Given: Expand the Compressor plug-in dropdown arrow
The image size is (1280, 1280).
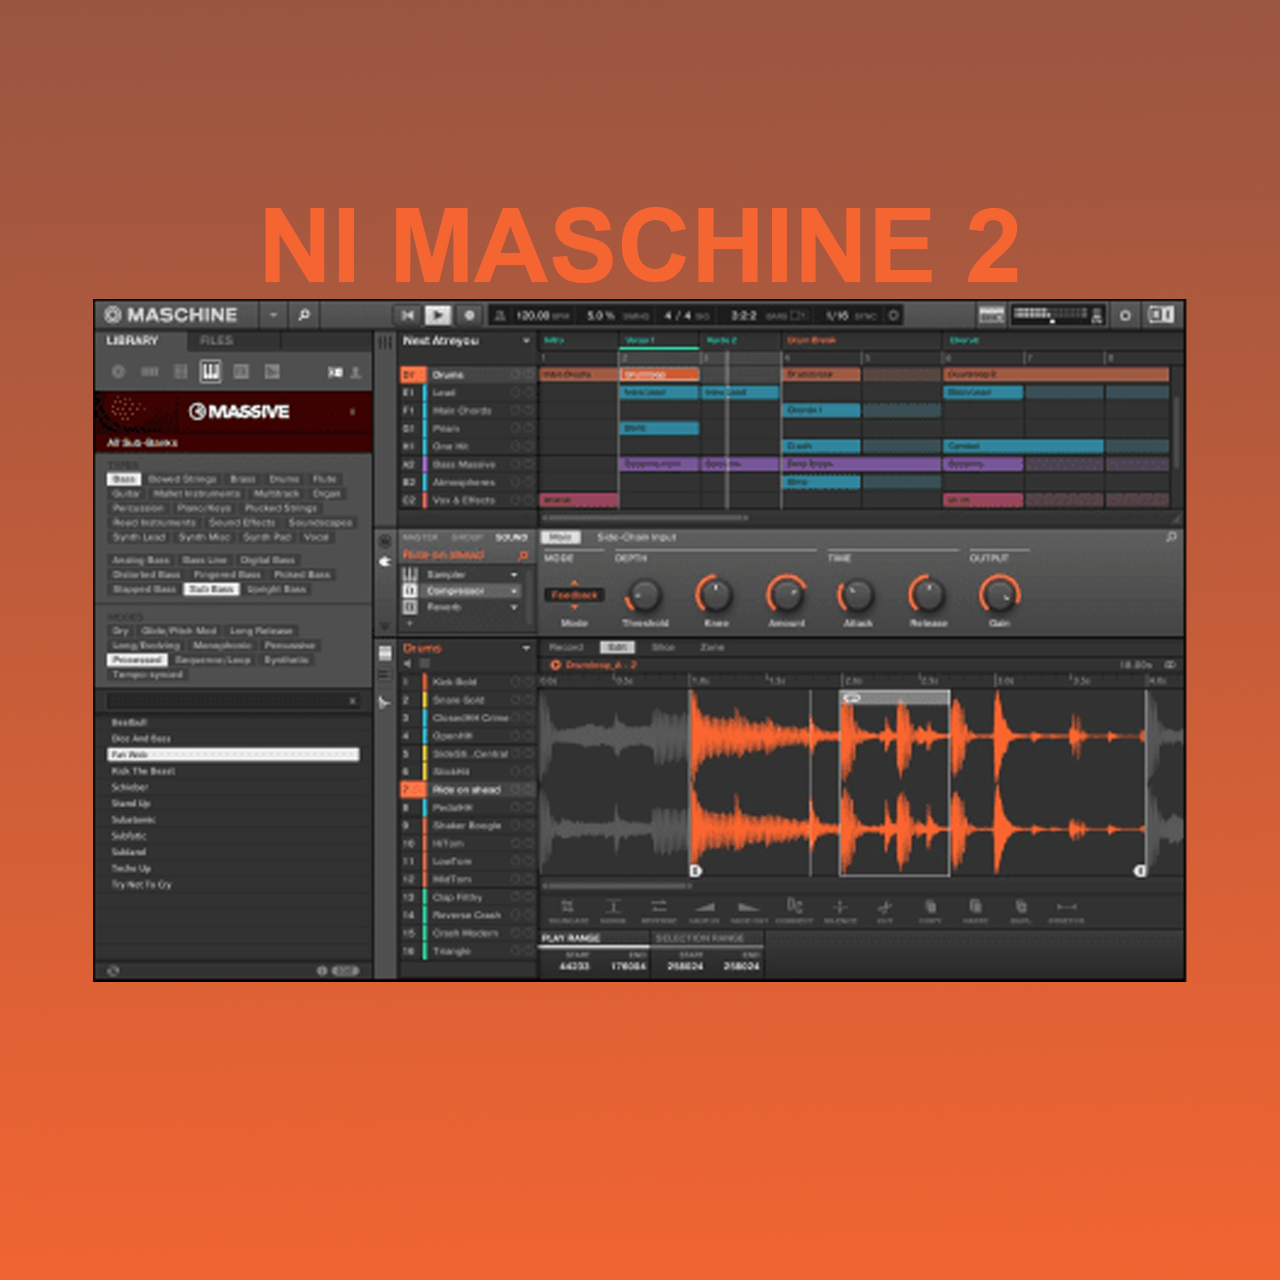Looking at the screenshot, I should click(514, 591).
